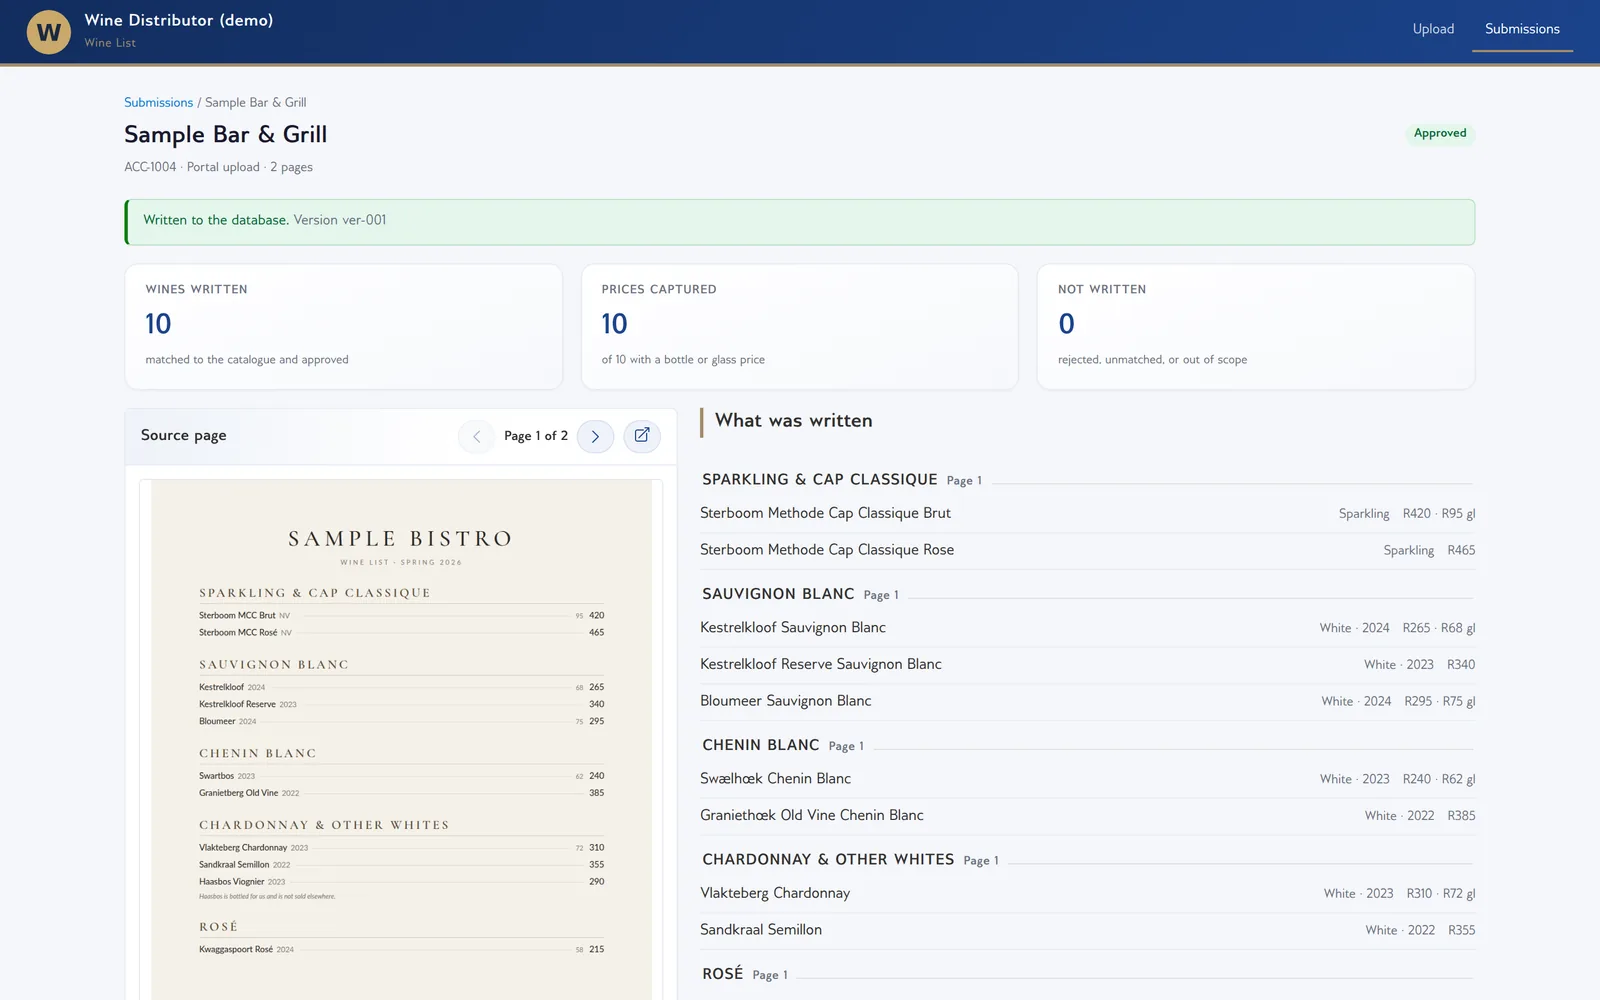Click the Sauvignon Blanc section heading

[778, 594]
